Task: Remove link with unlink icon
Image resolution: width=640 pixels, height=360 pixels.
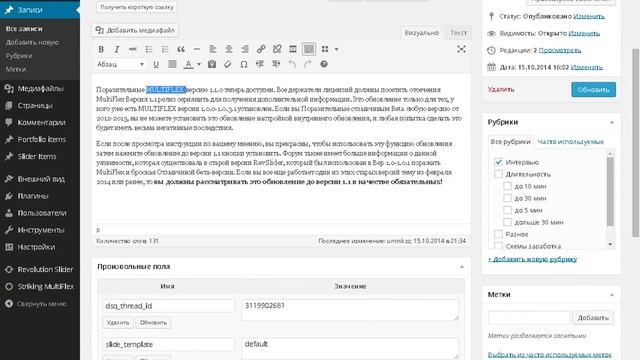Action: (x=277, y=49)
